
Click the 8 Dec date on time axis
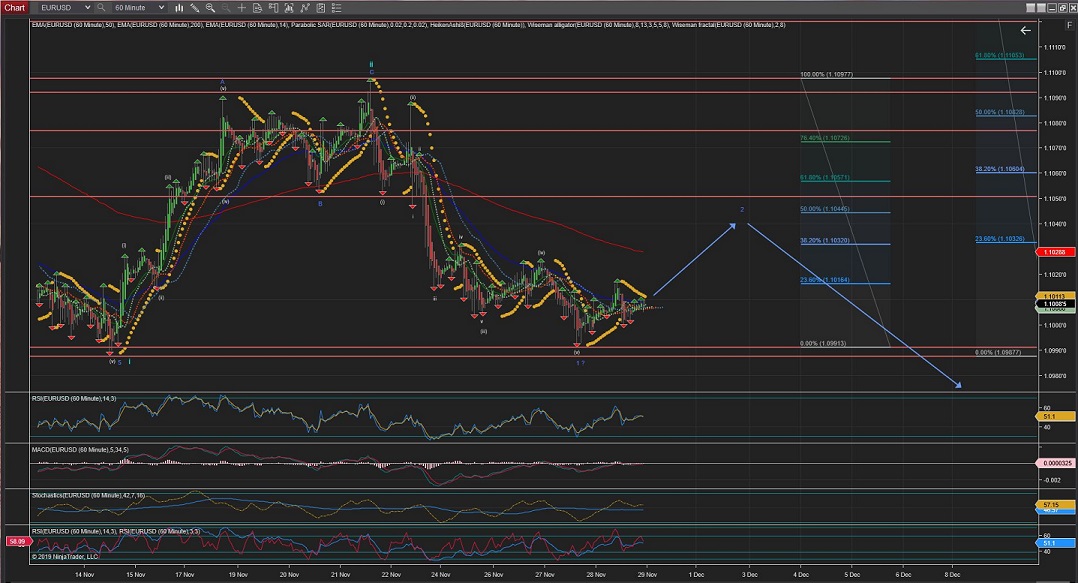(x=952, y=575)
